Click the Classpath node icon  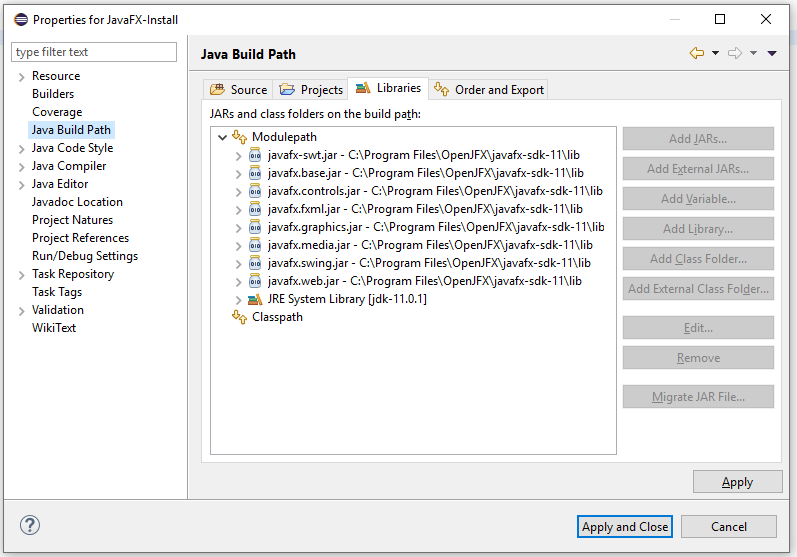coord(239,317)
